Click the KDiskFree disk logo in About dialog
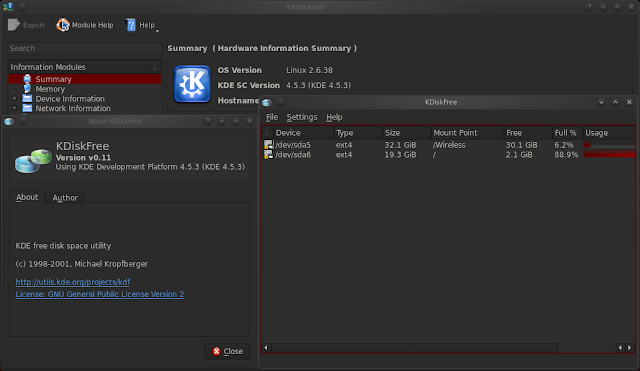The image size is (640, 371). click(x=33, y=160)
